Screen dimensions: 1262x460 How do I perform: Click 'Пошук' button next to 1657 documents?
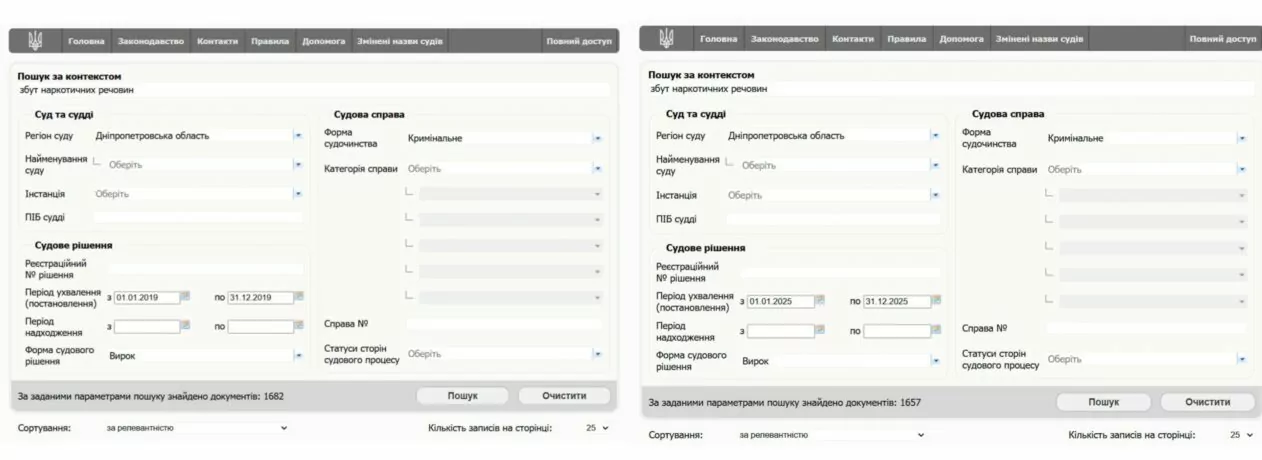point(1104,402)
